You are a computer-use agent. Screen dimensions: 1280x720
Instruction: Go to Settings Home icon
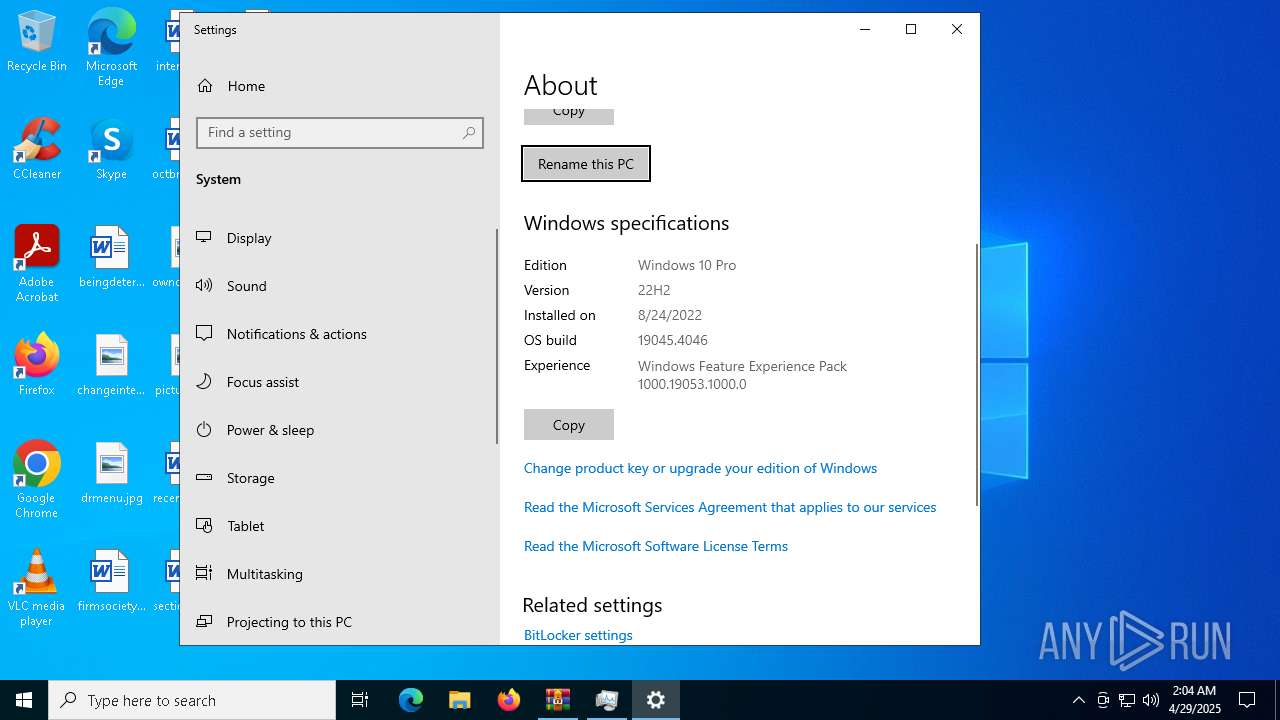click(205, 86)
